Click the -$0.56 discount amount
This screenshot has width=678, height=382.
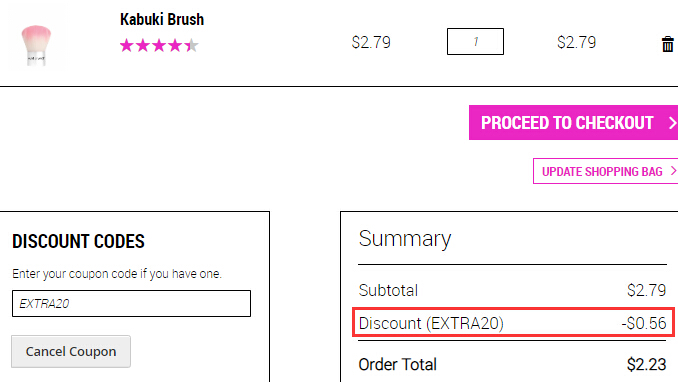(x=644, y=323)
